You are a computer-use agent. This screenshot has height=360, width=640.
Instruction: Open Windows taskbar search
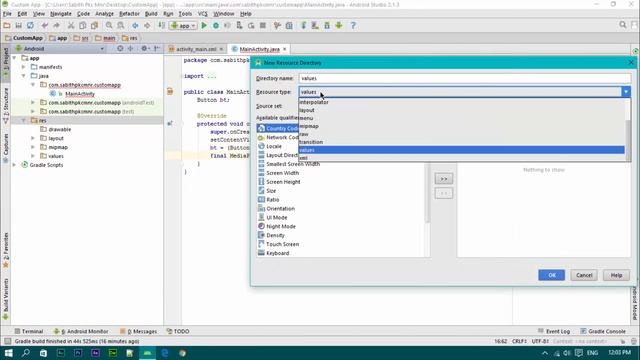(x=26, y=353)
